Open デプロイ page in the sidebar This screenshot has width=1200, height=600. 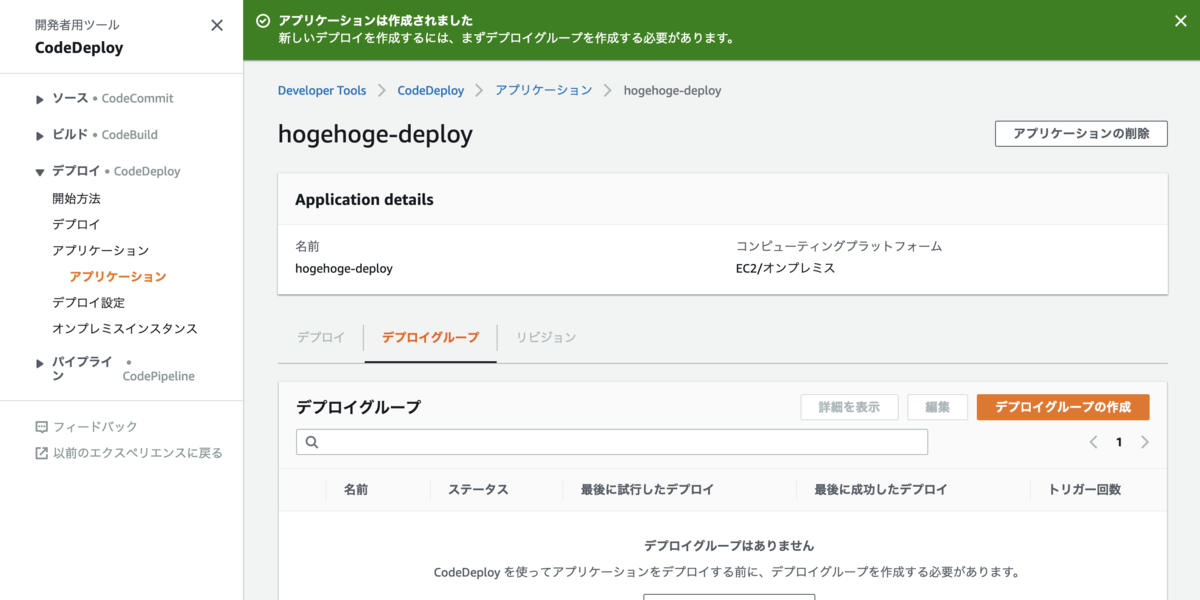[x=76, y=225]
